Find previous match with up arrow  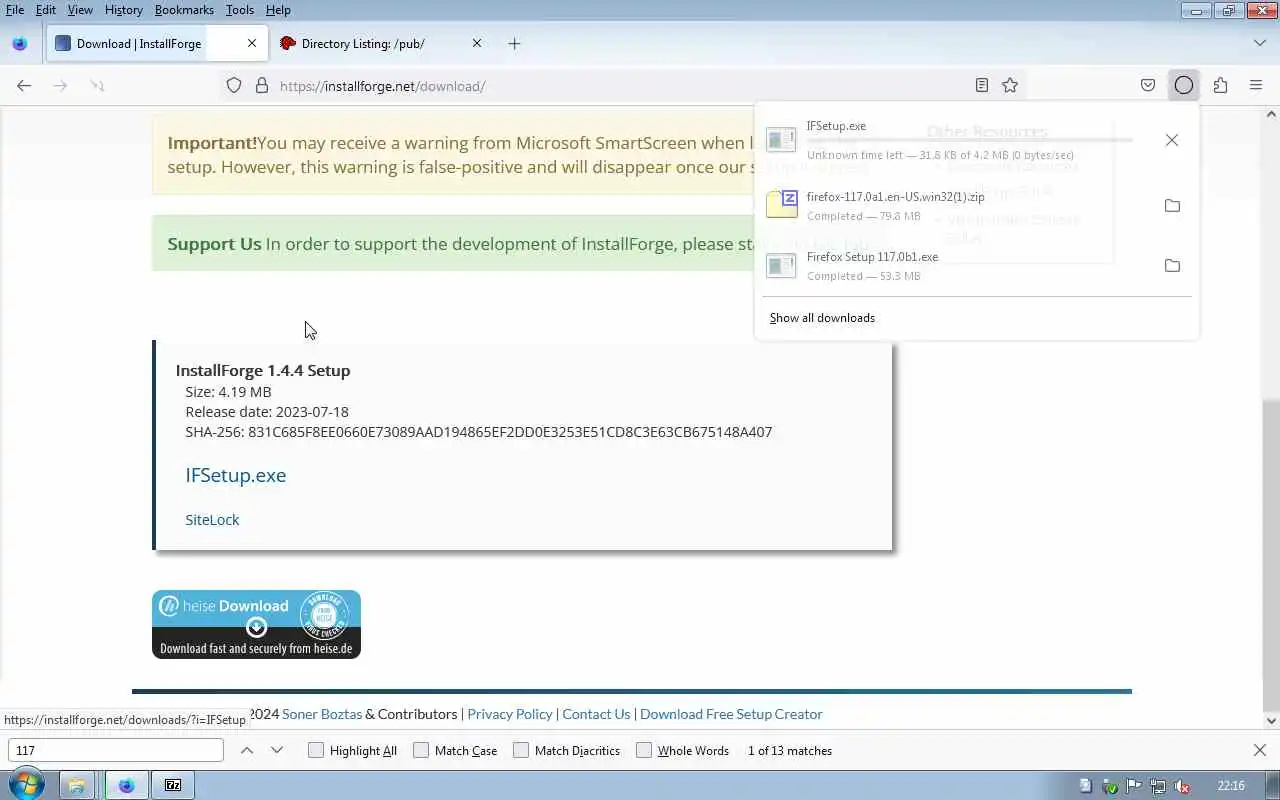(x=247, y=751)
